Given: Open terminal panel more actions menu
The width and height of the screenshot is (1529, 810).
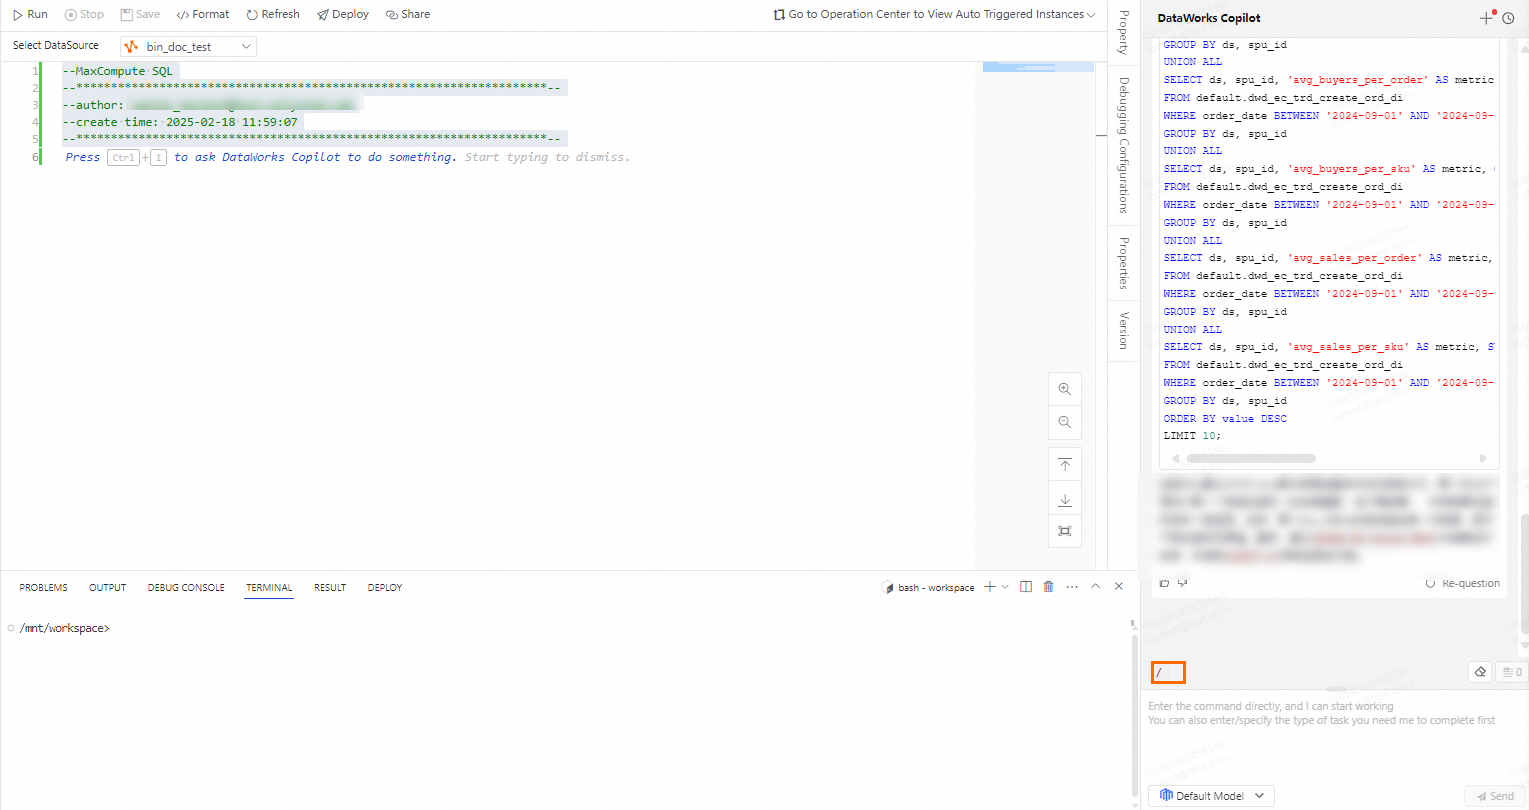Looking at the screenshot, I should point(1072,587).
